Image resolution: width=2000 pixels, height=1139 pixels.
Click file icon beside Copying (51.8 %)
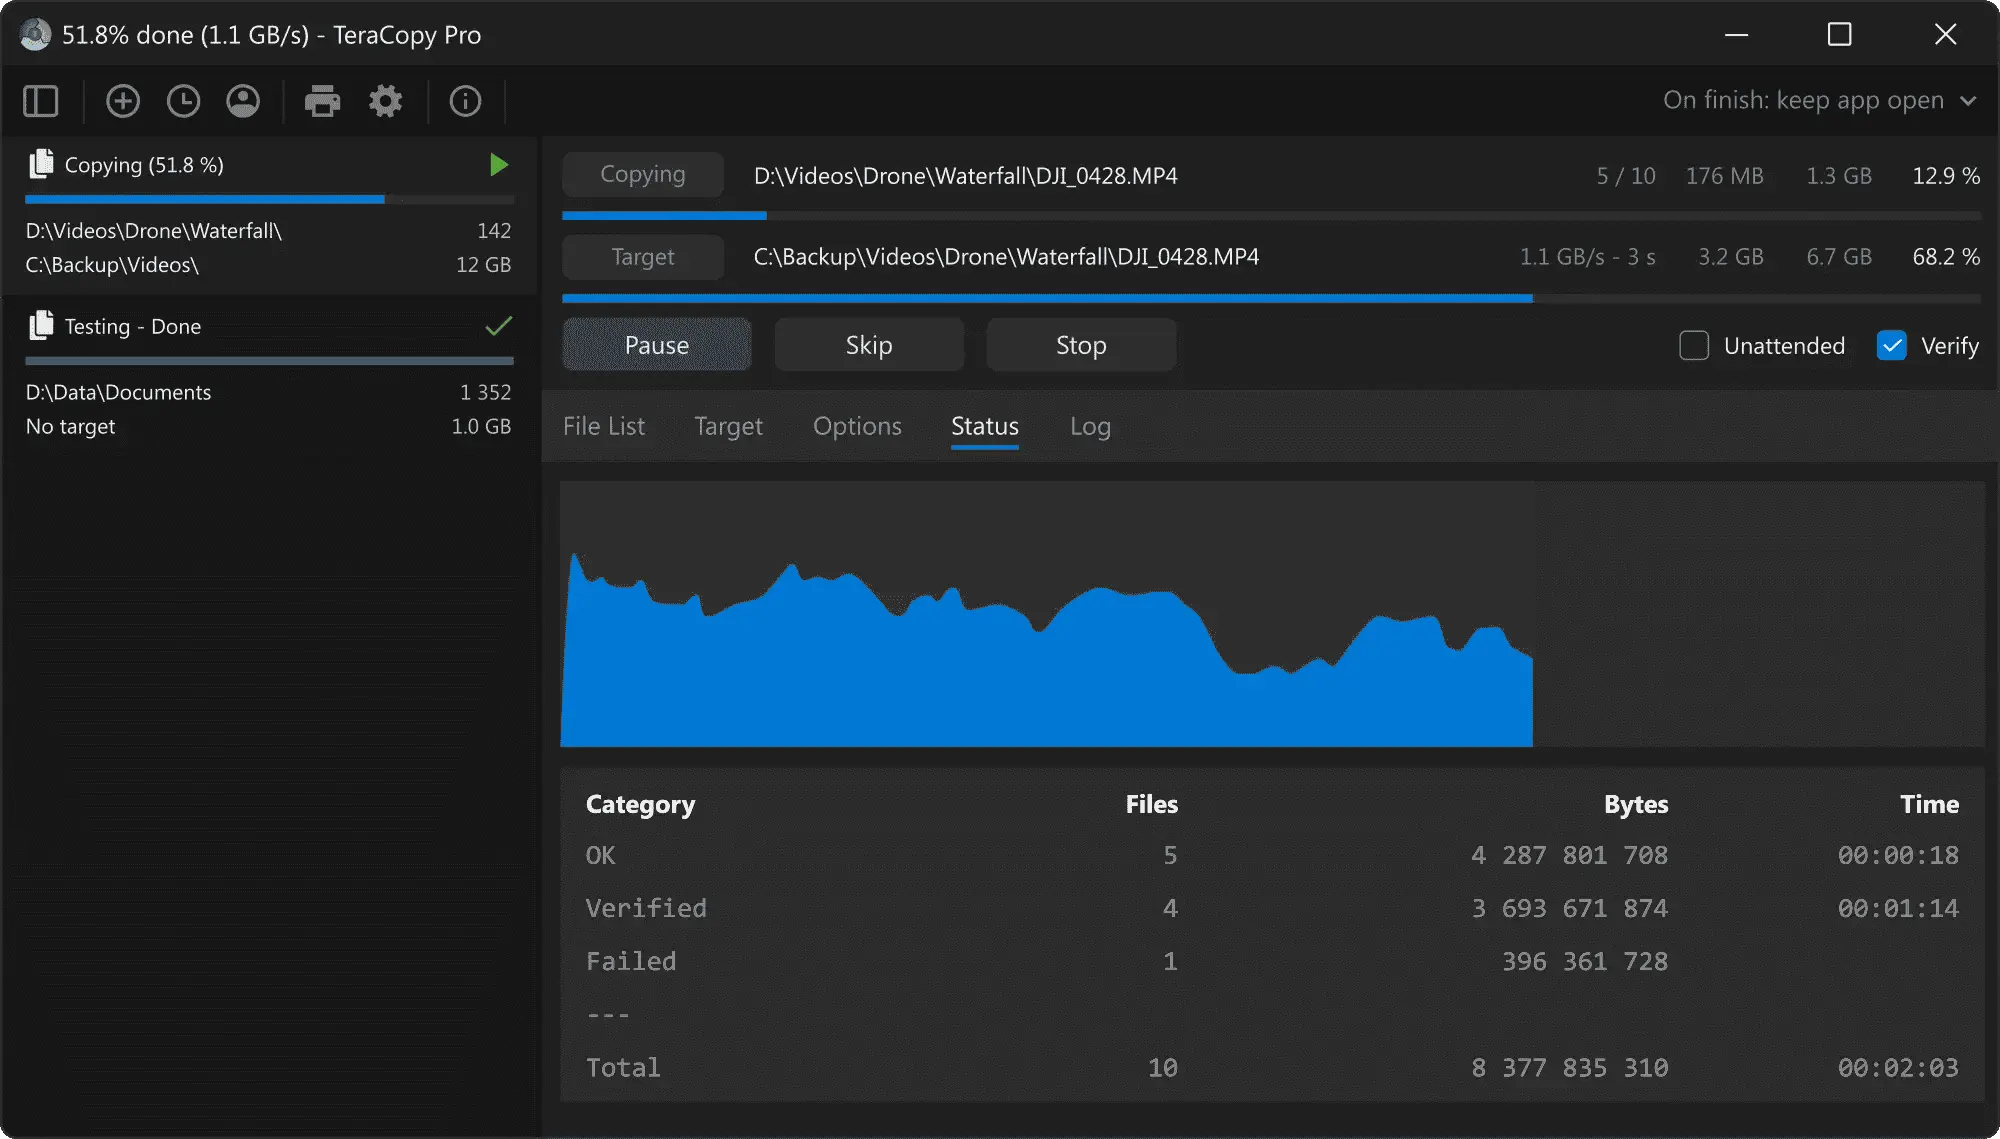41,164
